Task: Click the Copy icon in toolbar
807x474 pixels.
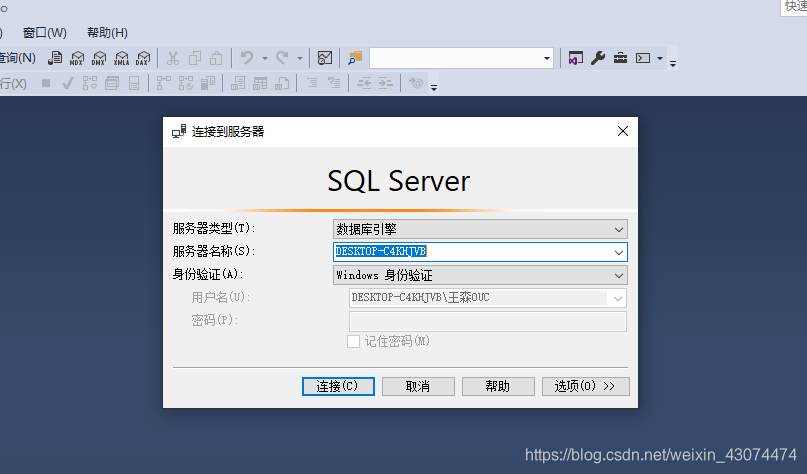Action: coord(195,58)
